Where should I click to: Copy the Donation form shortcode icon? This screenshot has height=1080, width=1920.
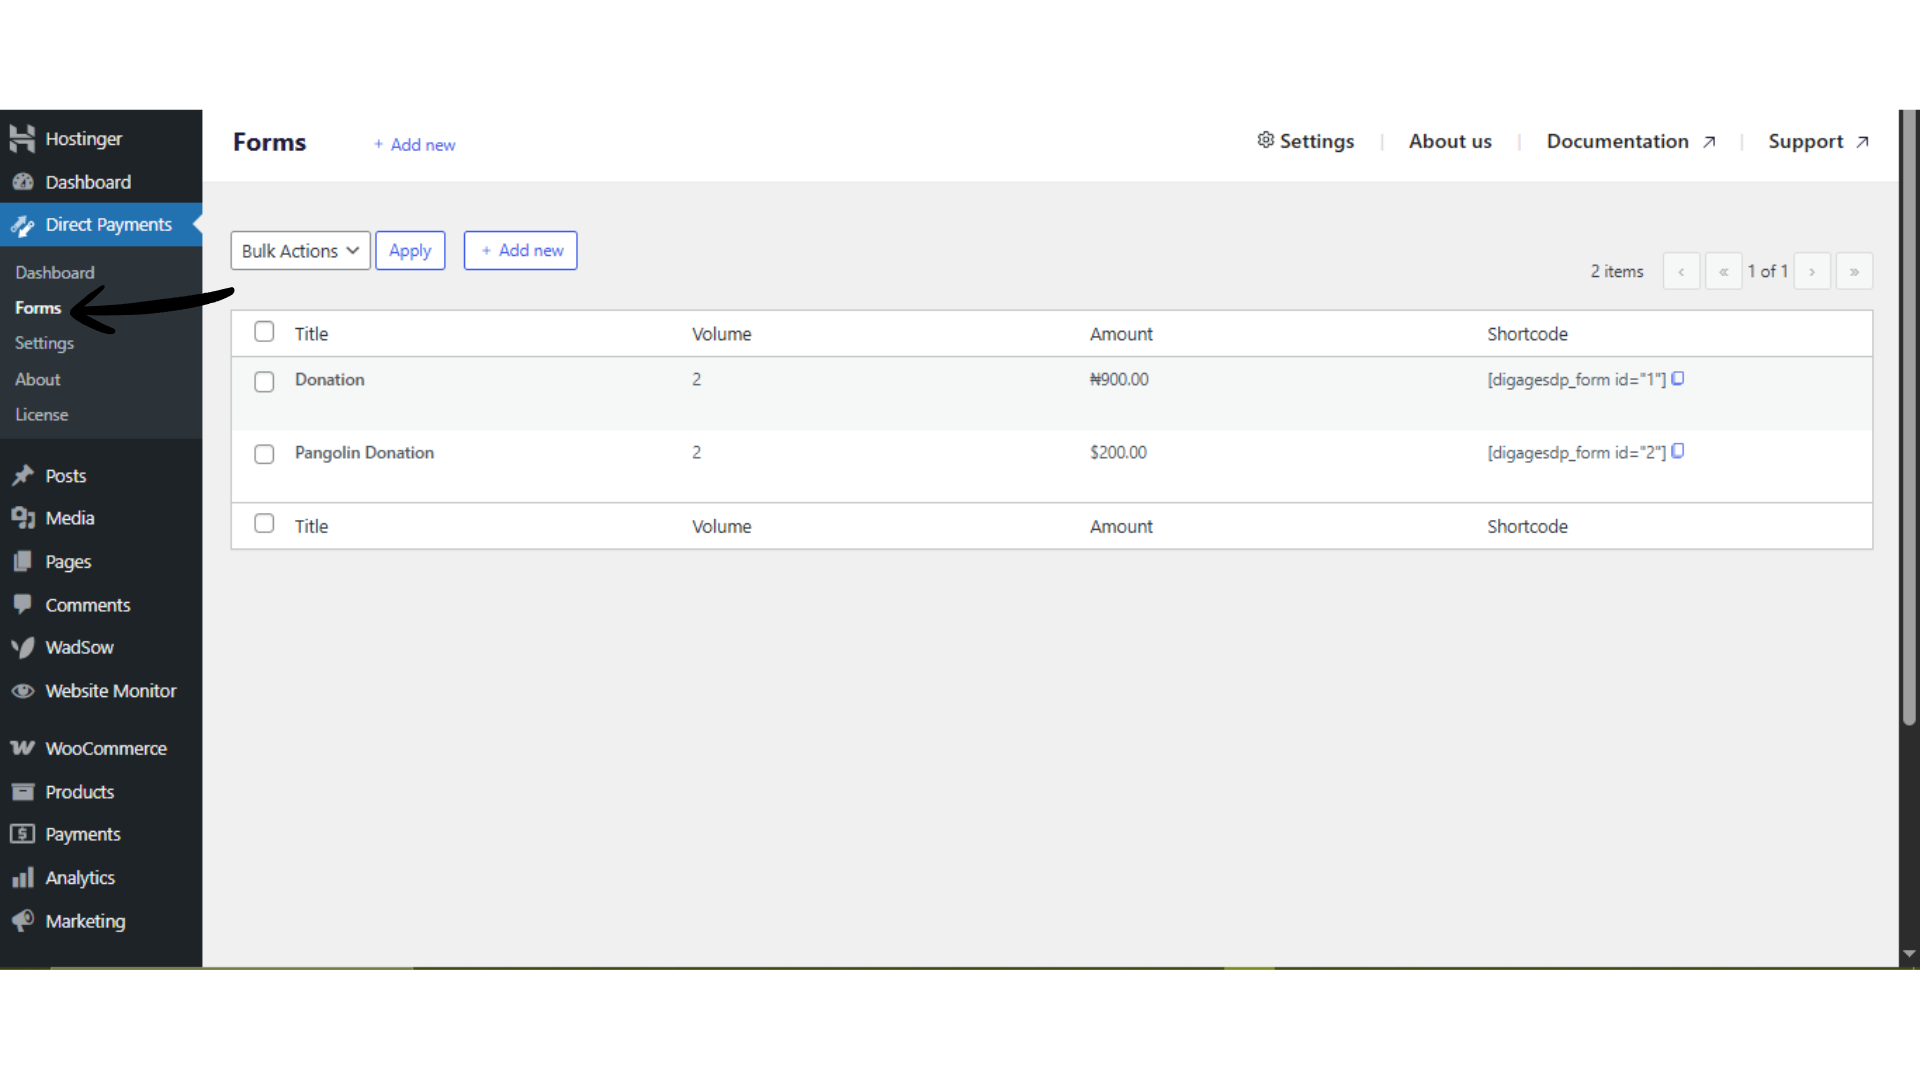point(1678,378)
